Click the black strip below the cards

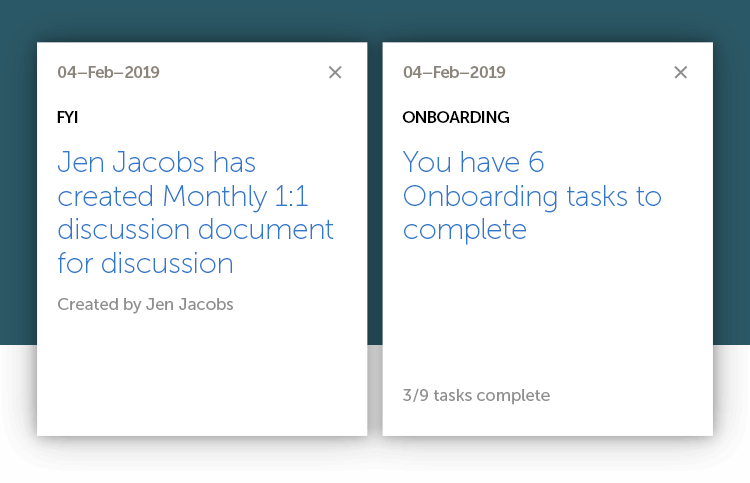point(375,461)
